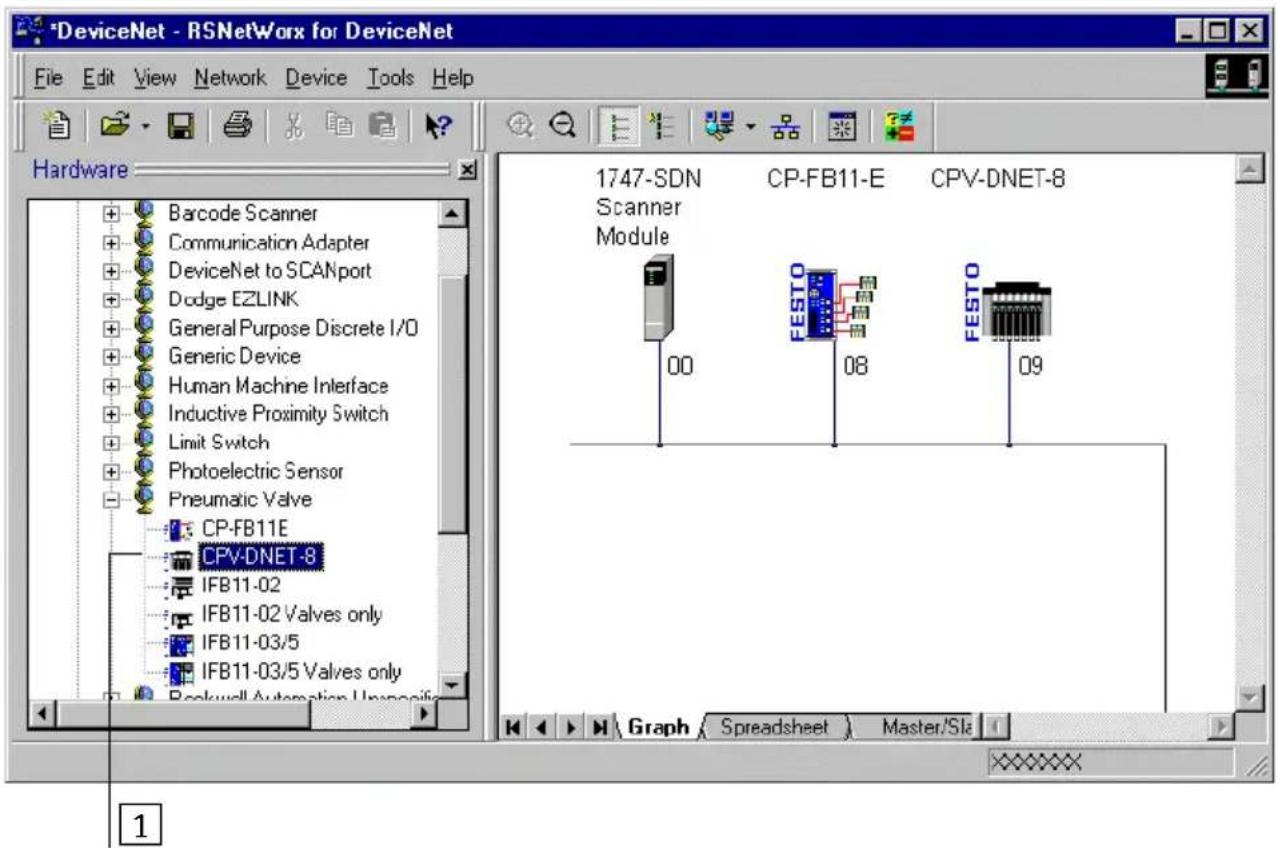Switch to the Spreadsheet tab

pyautogui.click(x=775, y=728)
